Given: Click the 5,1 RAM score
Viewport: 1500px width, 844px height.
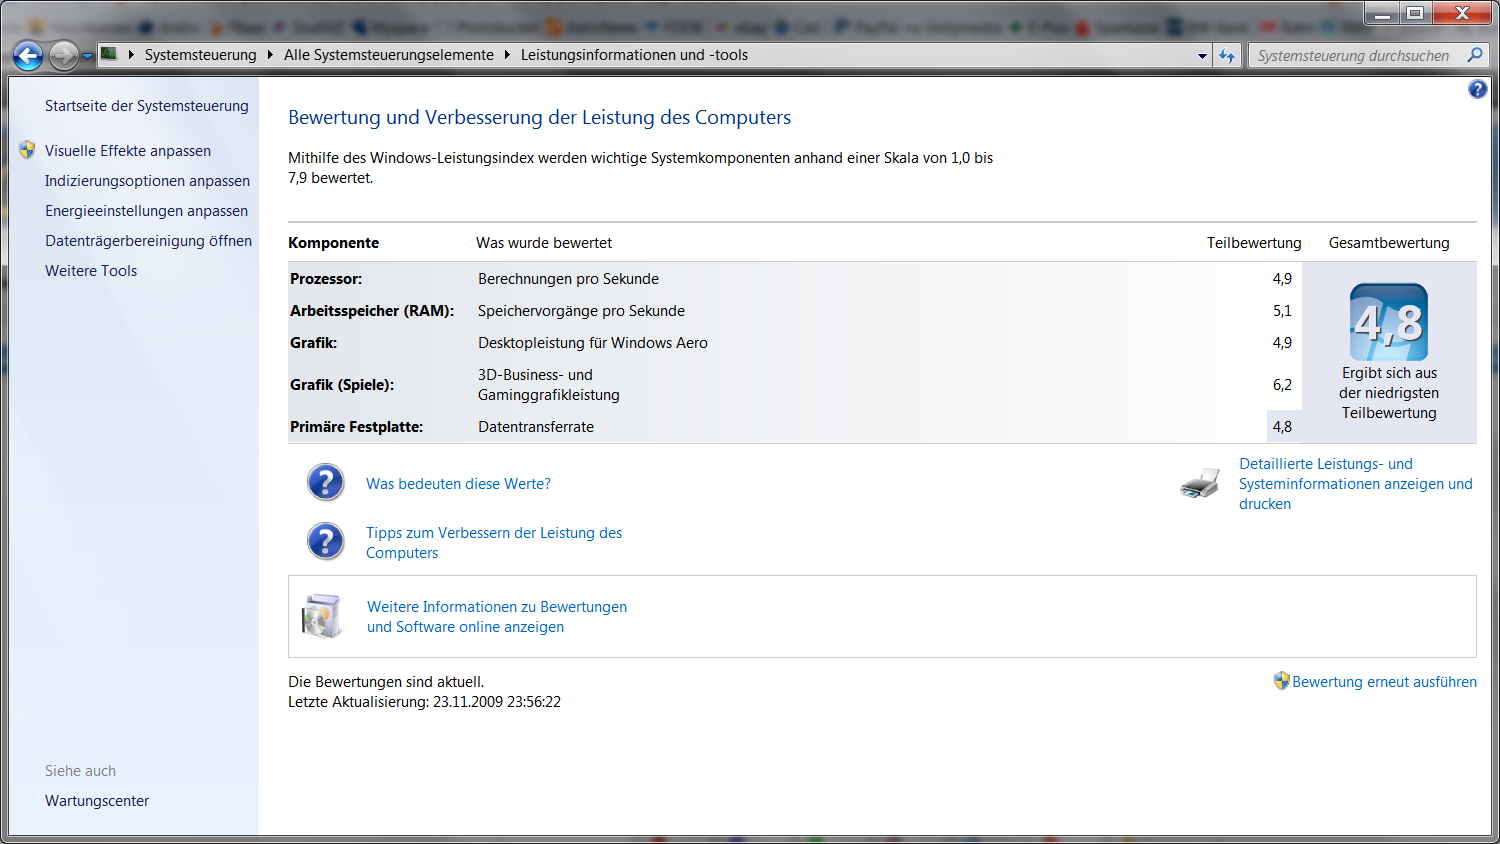Looking at the screenshot, I should (x=1282, y=311).
